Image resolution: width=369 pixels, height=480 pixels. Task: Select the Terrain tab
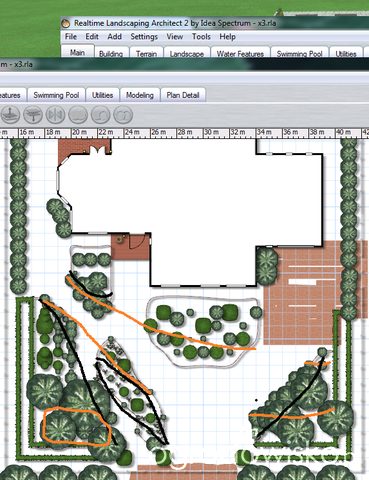click(x=146, y=53)
